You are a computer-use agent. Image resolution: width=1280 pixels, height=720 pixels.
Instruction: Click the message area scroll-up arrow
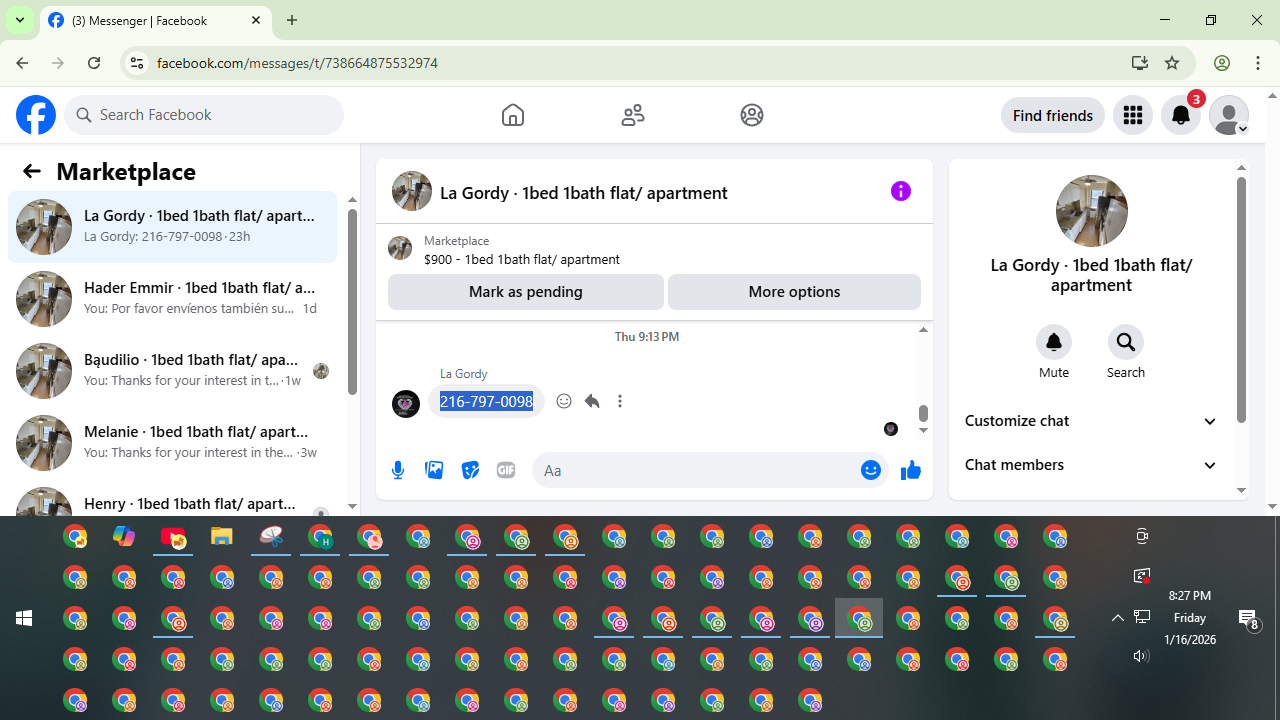(x=923, y=330)
